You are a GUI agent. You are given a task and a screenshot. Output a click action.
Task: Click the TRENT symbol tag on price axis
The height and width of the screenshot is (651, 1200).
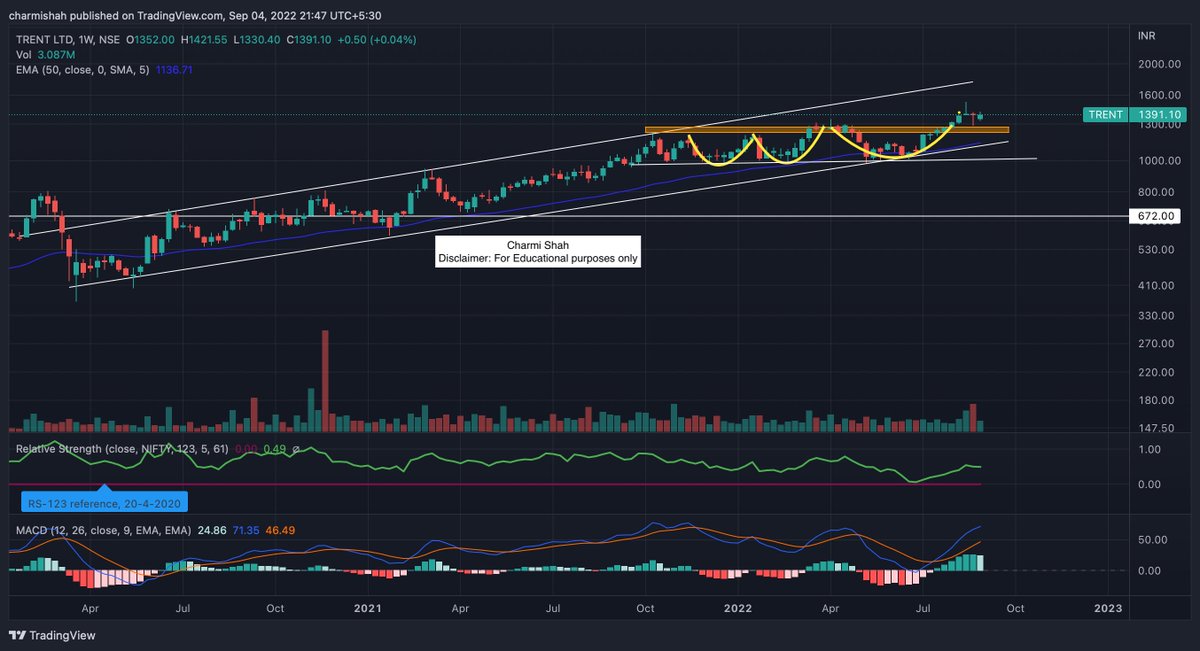[x=1107, y=115]
